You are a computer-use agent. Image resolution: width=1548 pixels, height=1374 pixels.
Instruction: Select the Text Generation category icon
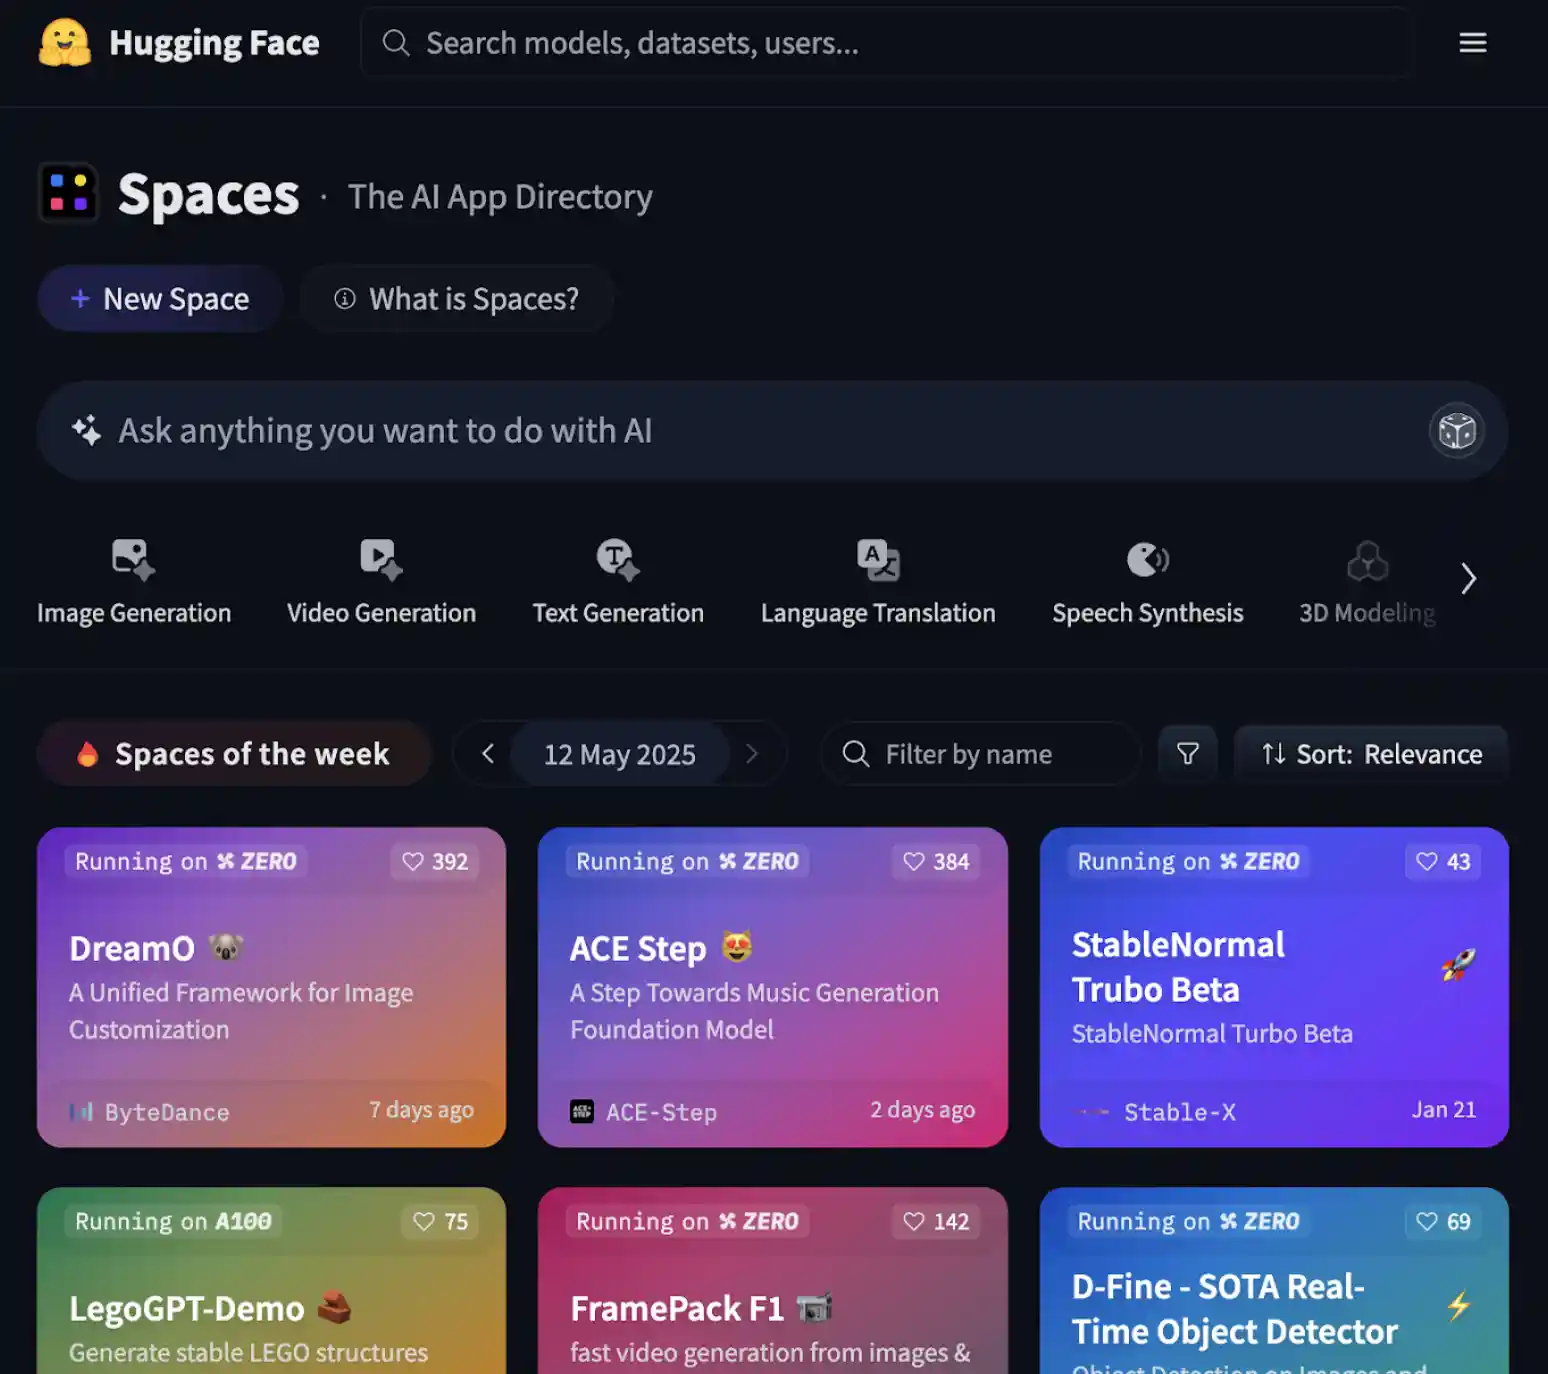click(618, 560)
